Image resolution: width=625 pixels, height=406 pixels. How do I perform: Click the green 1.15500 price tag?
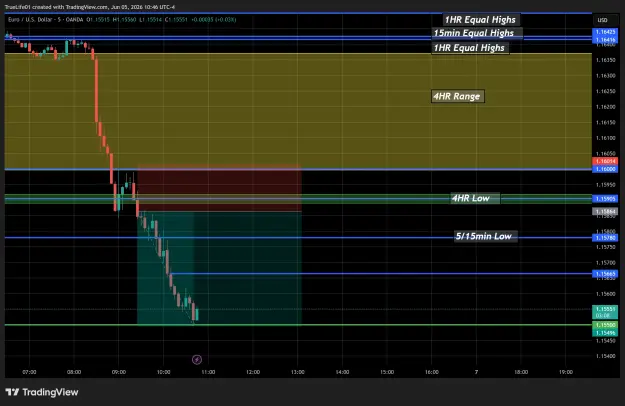pyautogui.click(x=605, y=325)
